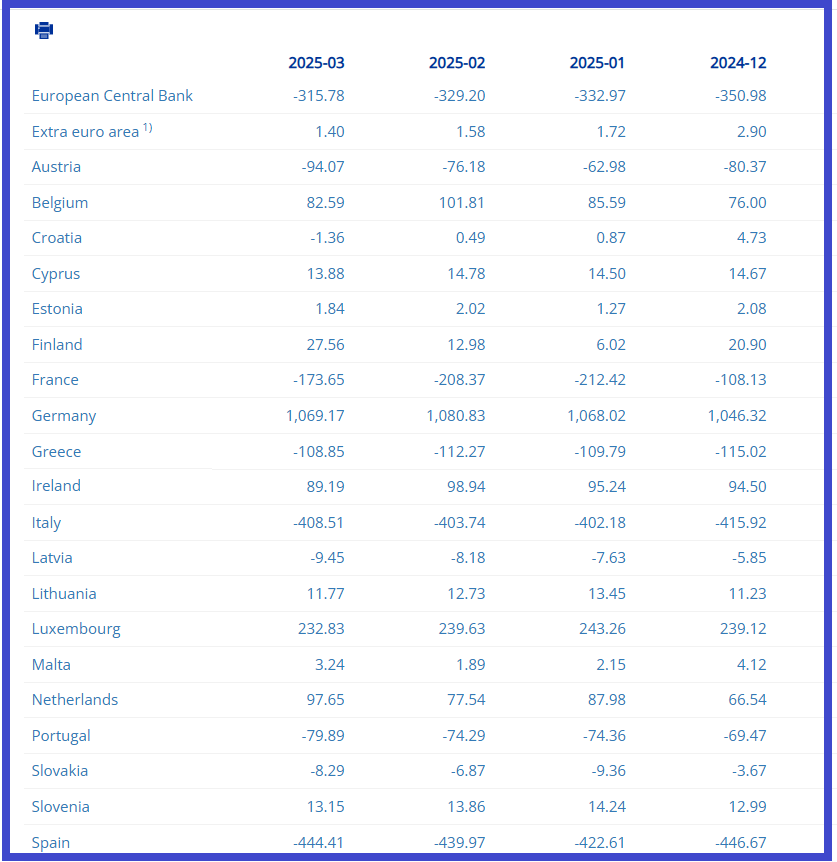837x862 pixels.
Task: Click the 2025-01 column header
Action: 597,63
